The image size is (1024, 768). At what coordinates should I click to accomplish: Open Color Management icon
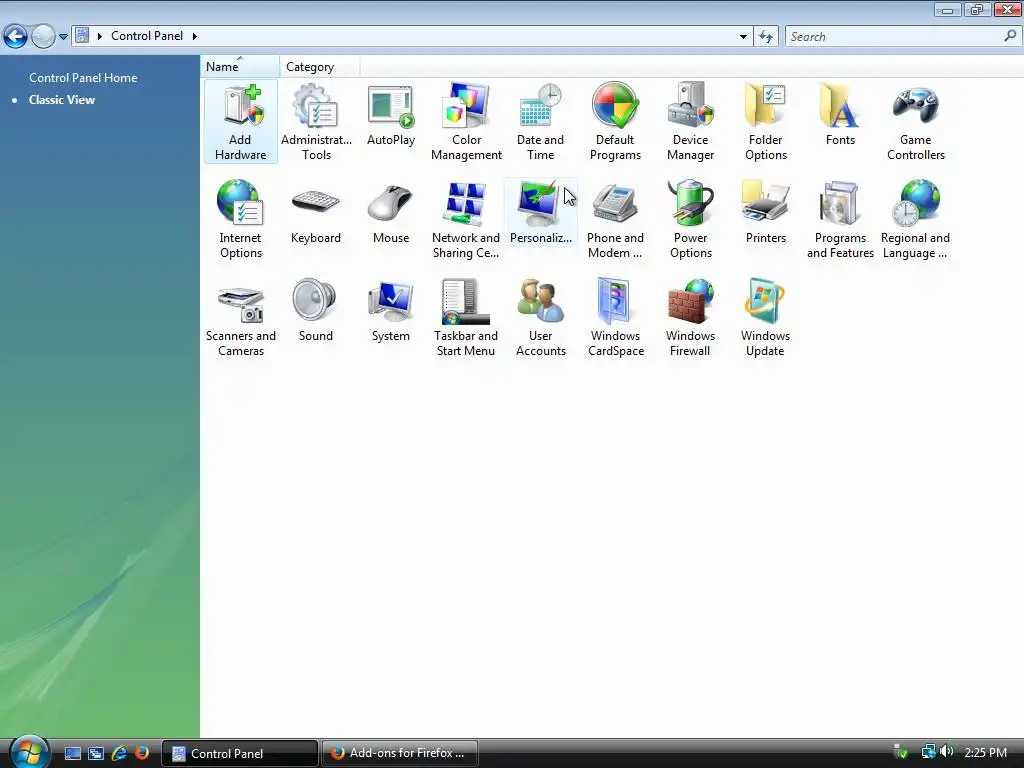tap(466, 122)
